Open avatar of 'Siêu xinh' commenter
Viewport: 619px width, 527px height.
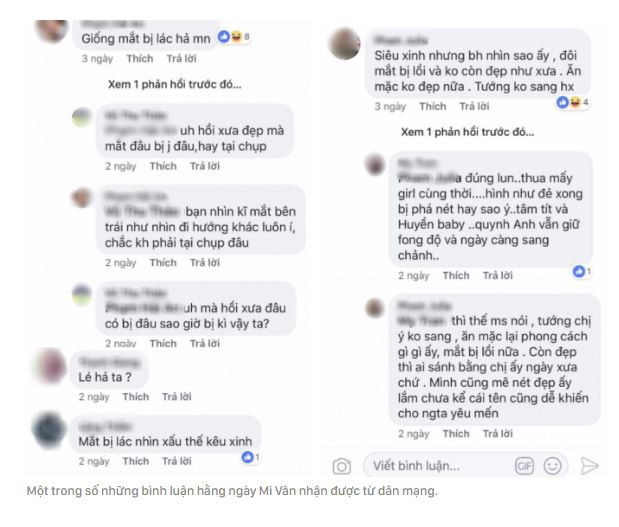tap(345, 44)
